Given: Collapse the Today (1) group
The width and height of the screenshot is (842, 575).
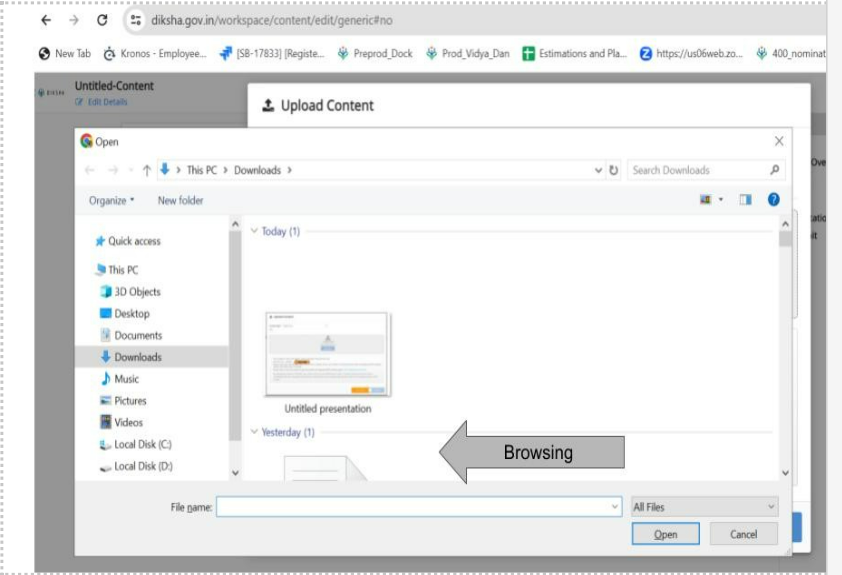Looking at the screenshot, I should [254, 231].
